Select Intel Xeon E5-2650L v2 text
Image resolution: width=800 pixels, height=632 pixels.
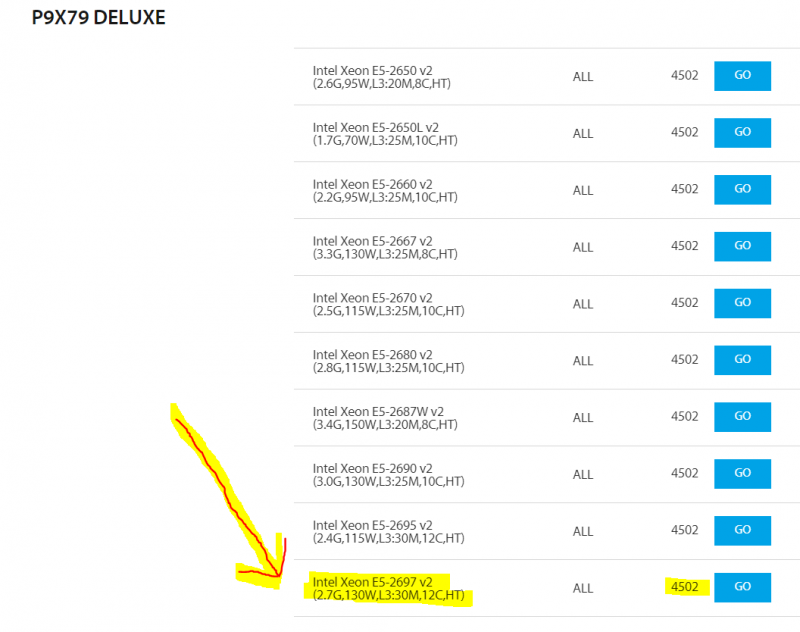(x=376, y=127)
